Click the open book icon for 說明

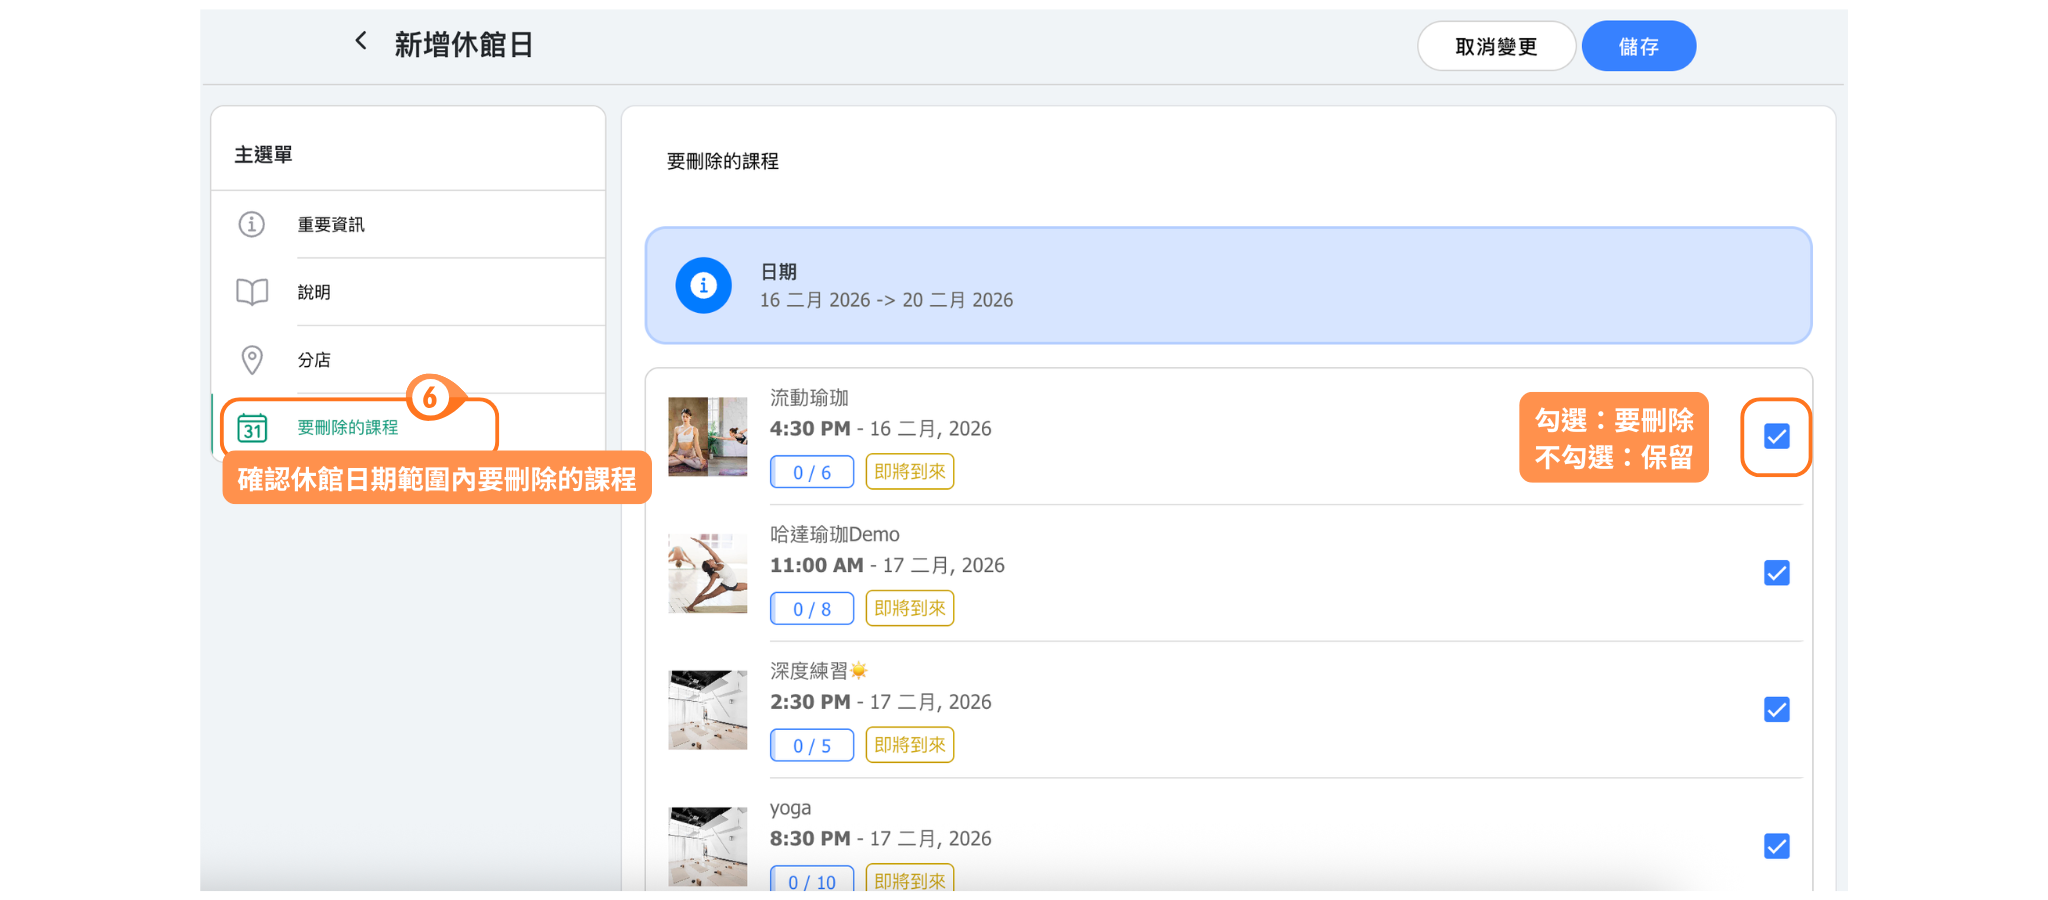pyautogui.click(x=252, y=292)
